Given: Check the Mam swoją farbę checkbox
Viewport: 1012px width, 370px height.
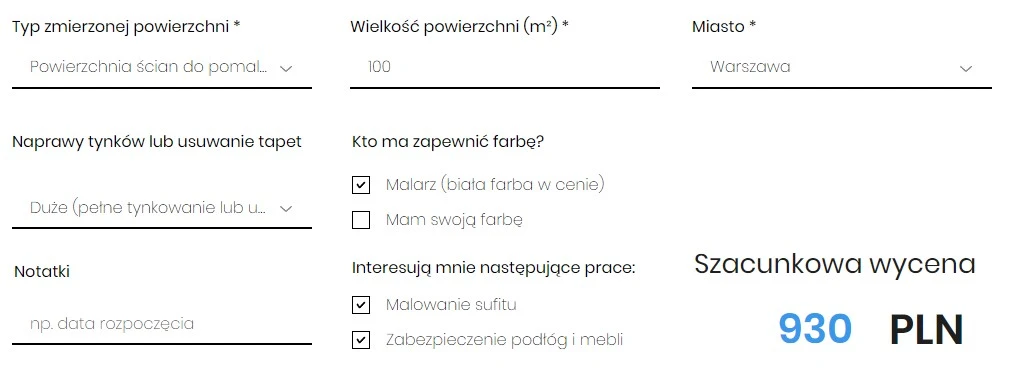Looking at the screenshot, I should 361,220.
